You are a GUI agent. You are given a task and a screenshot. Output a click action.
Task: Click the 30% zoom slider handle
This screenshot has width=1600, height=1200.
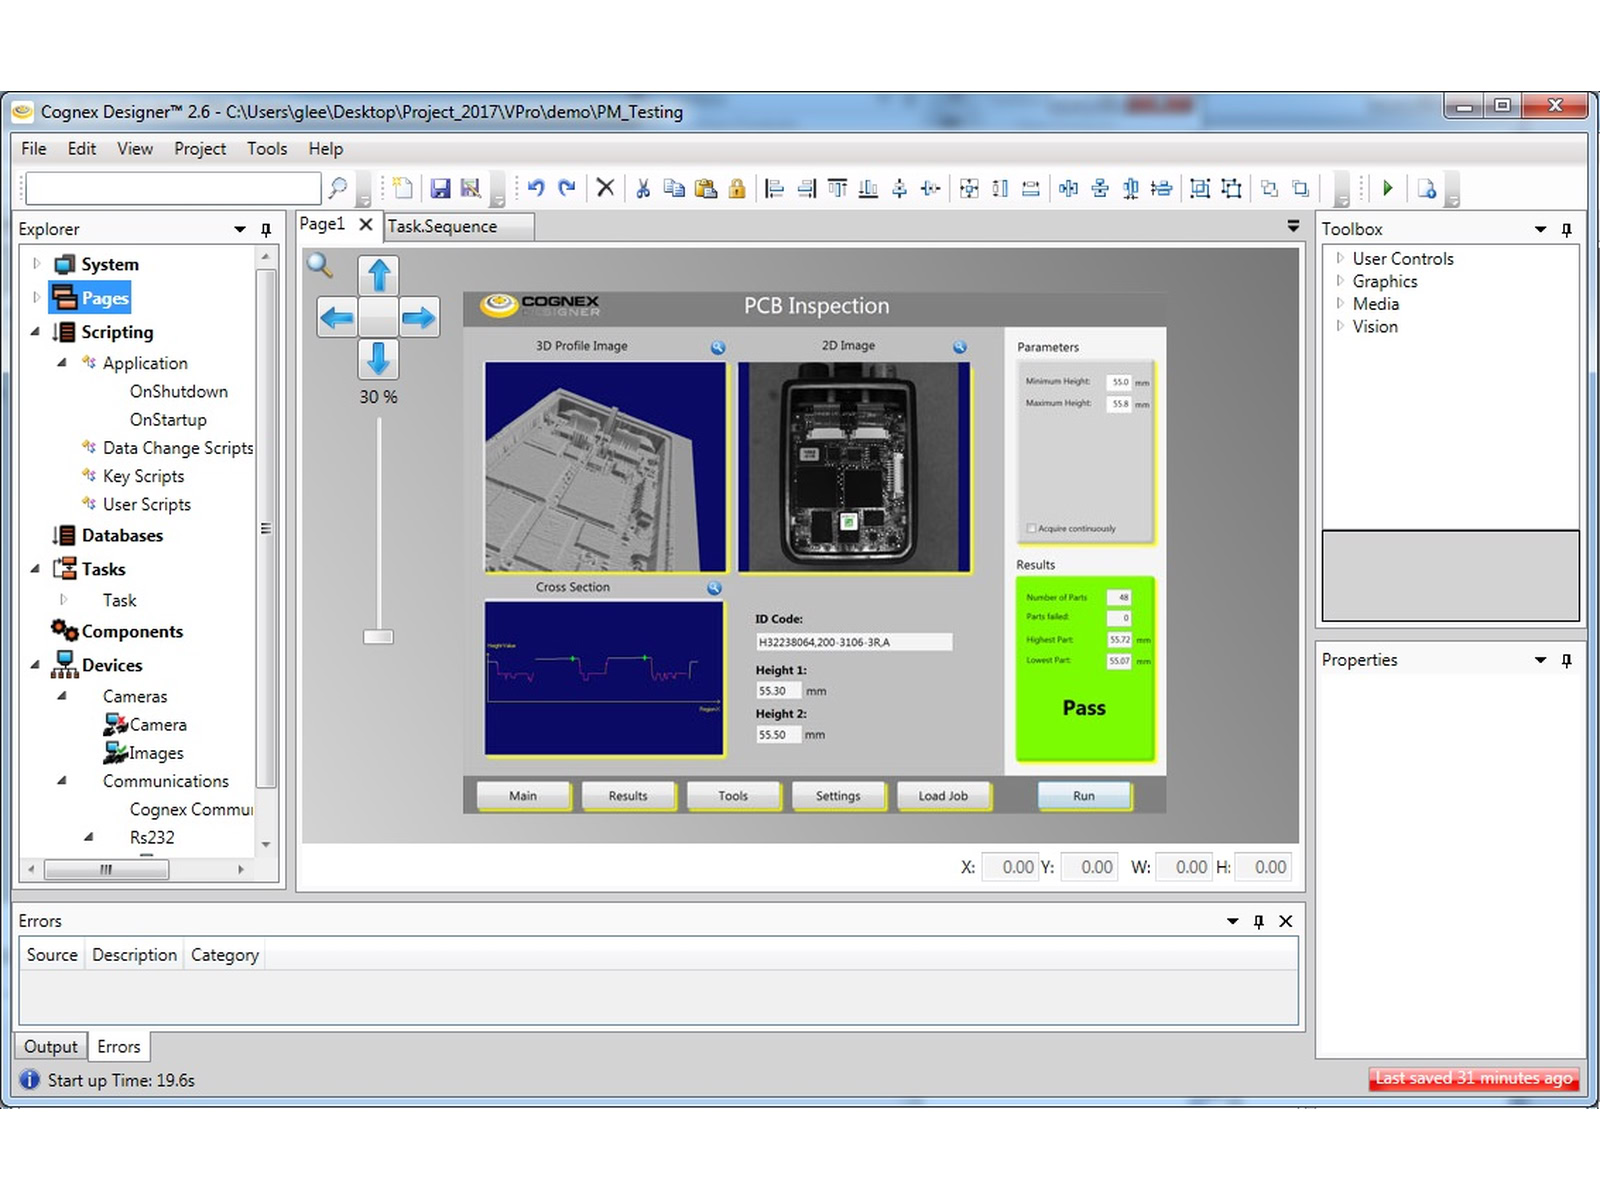(378, 636)
